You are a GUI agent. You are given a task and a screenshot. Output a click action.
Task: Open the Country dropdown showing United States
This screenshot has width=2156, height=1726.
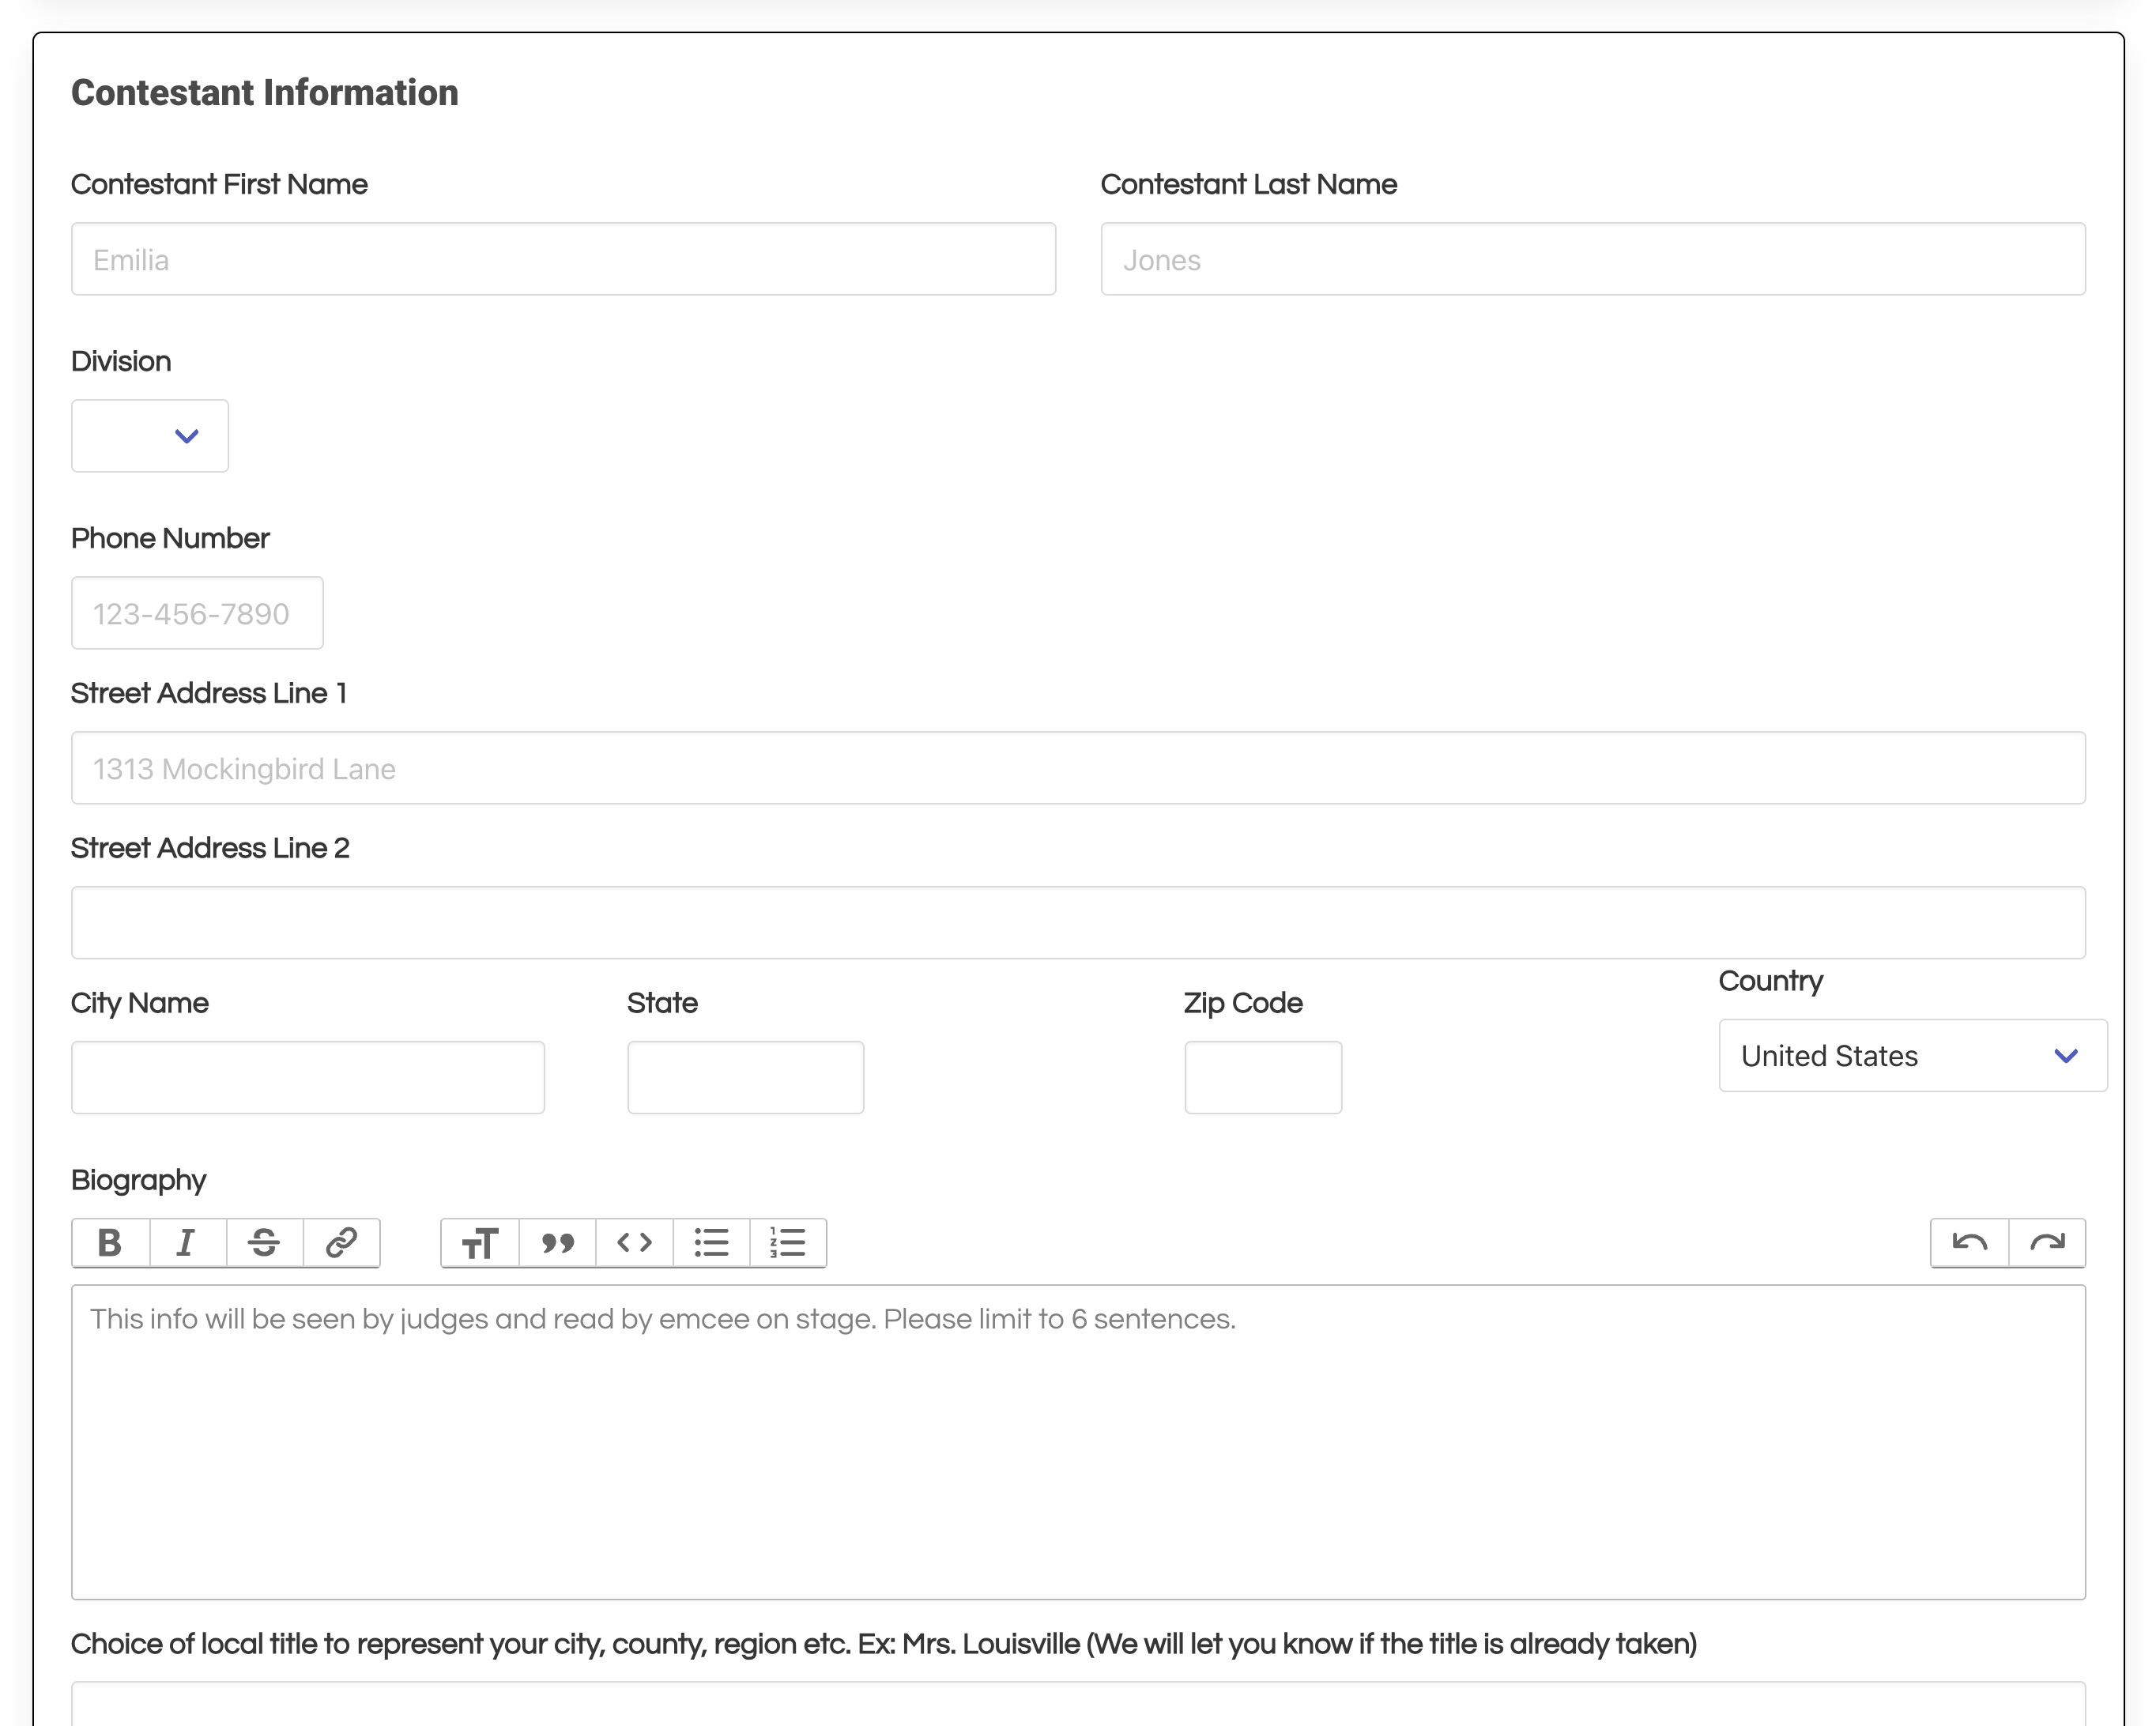(x=1912, y=1056)
